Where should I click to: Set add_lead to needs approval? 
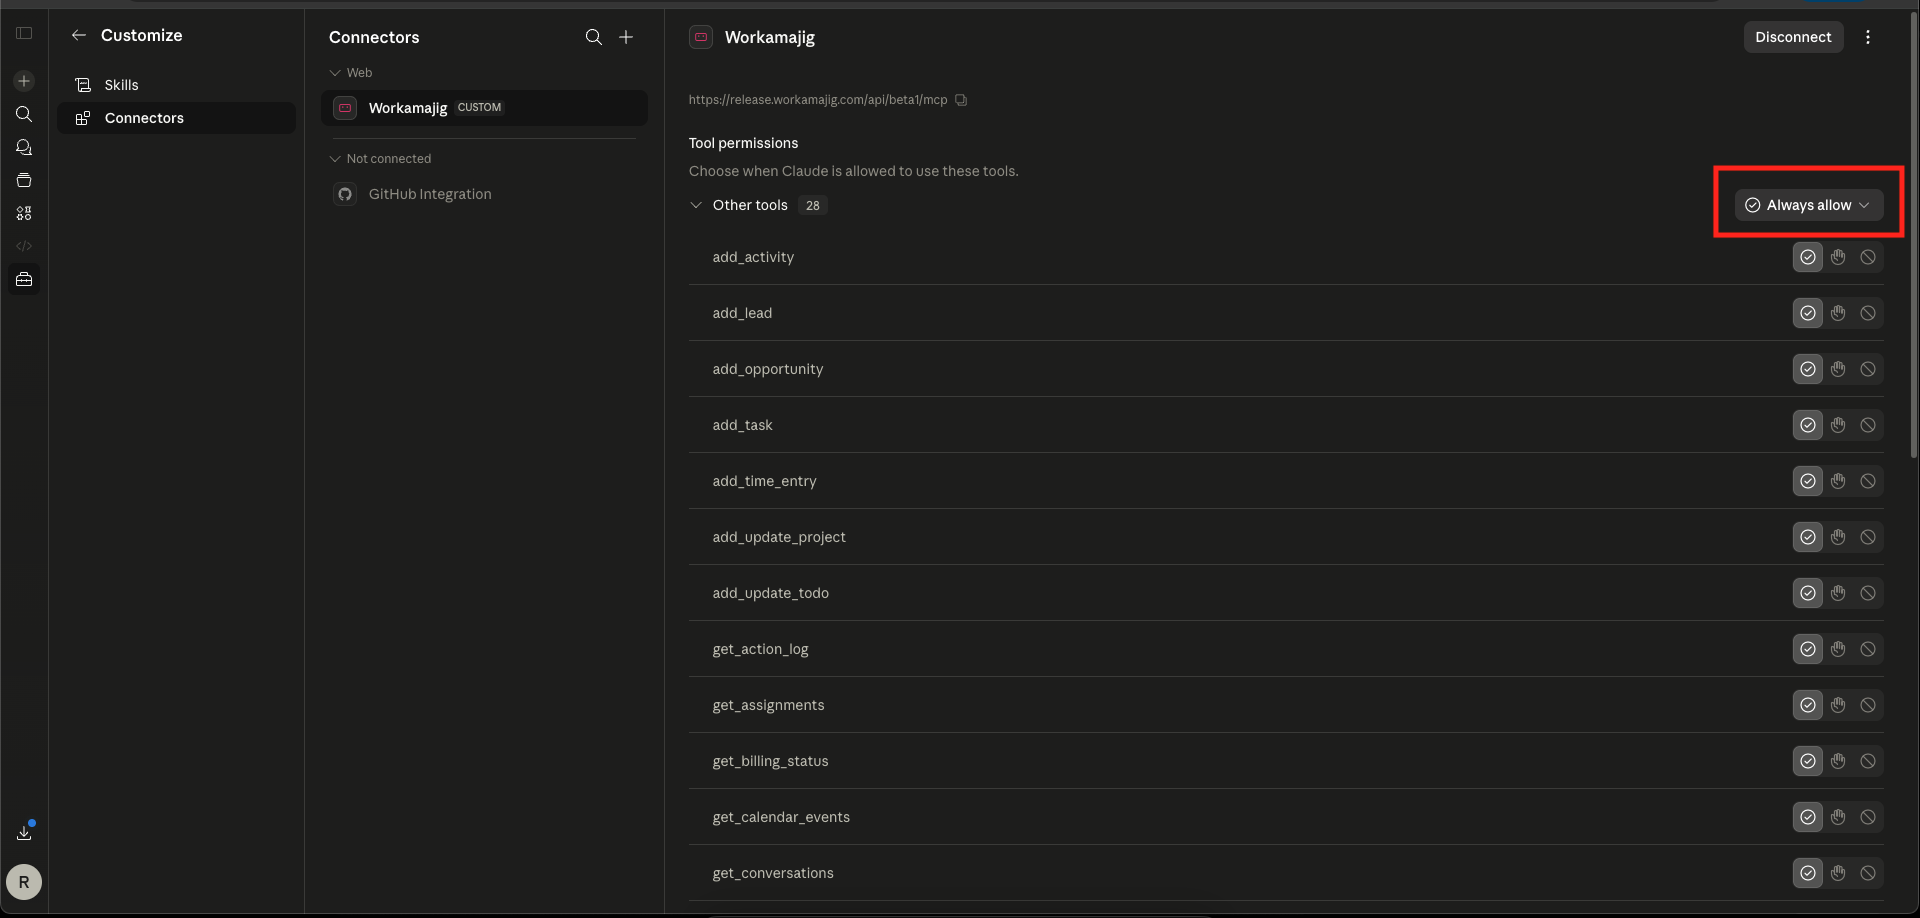[1838, 313]
